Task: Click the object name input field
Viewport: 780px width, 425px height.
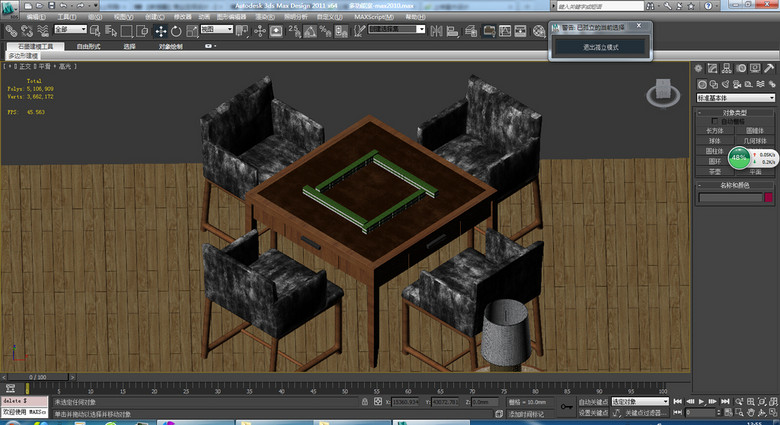Action: coord(730,198)
